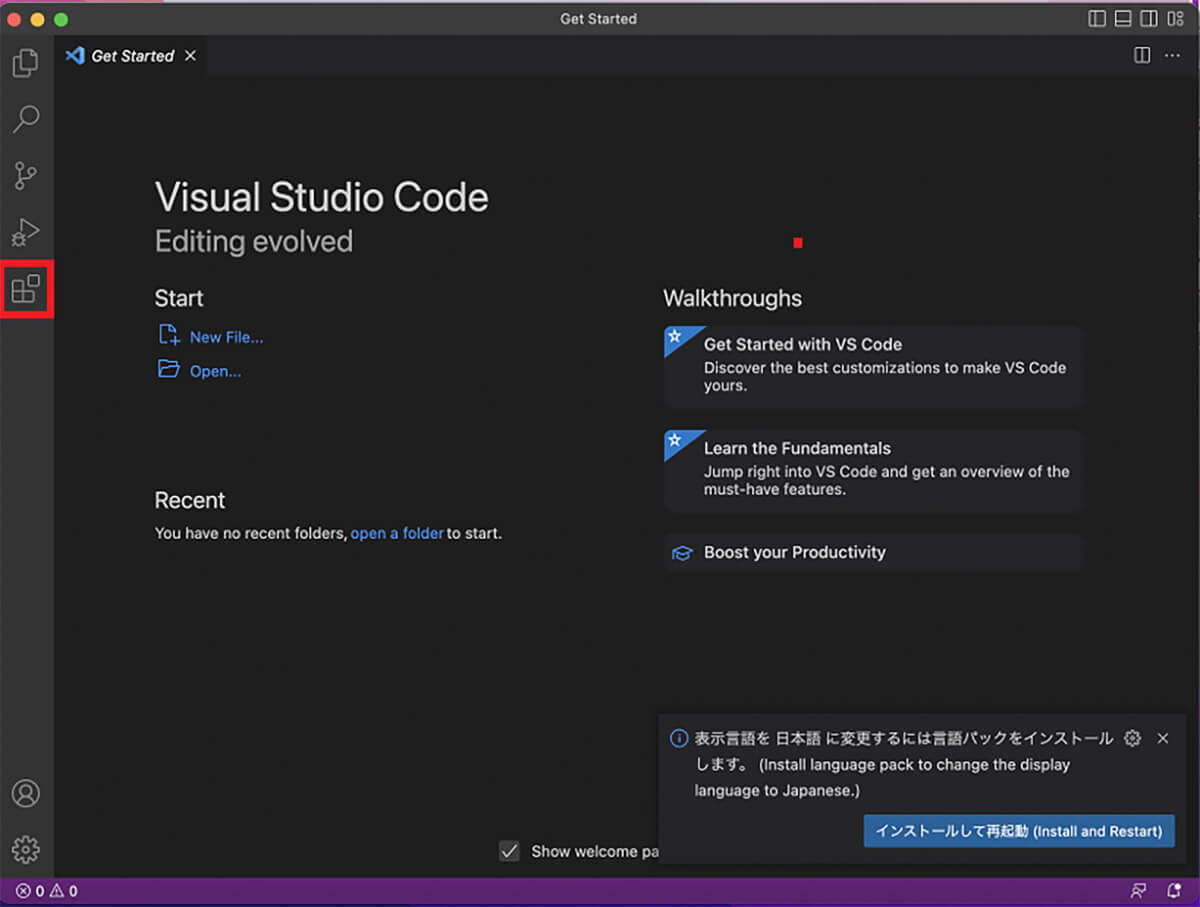
Task: Toggle the secondary sidebar from the title bar
Action: (x=1147, y=18)
